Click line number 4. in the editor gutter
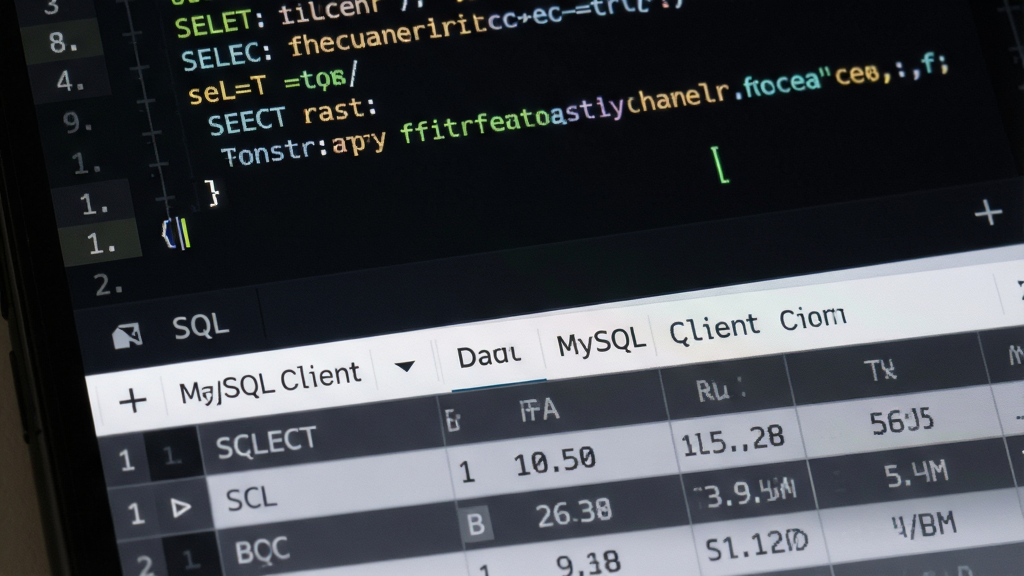Image resolution: width=1024 pixels, height=576 pixels. (x=71, y=82)
